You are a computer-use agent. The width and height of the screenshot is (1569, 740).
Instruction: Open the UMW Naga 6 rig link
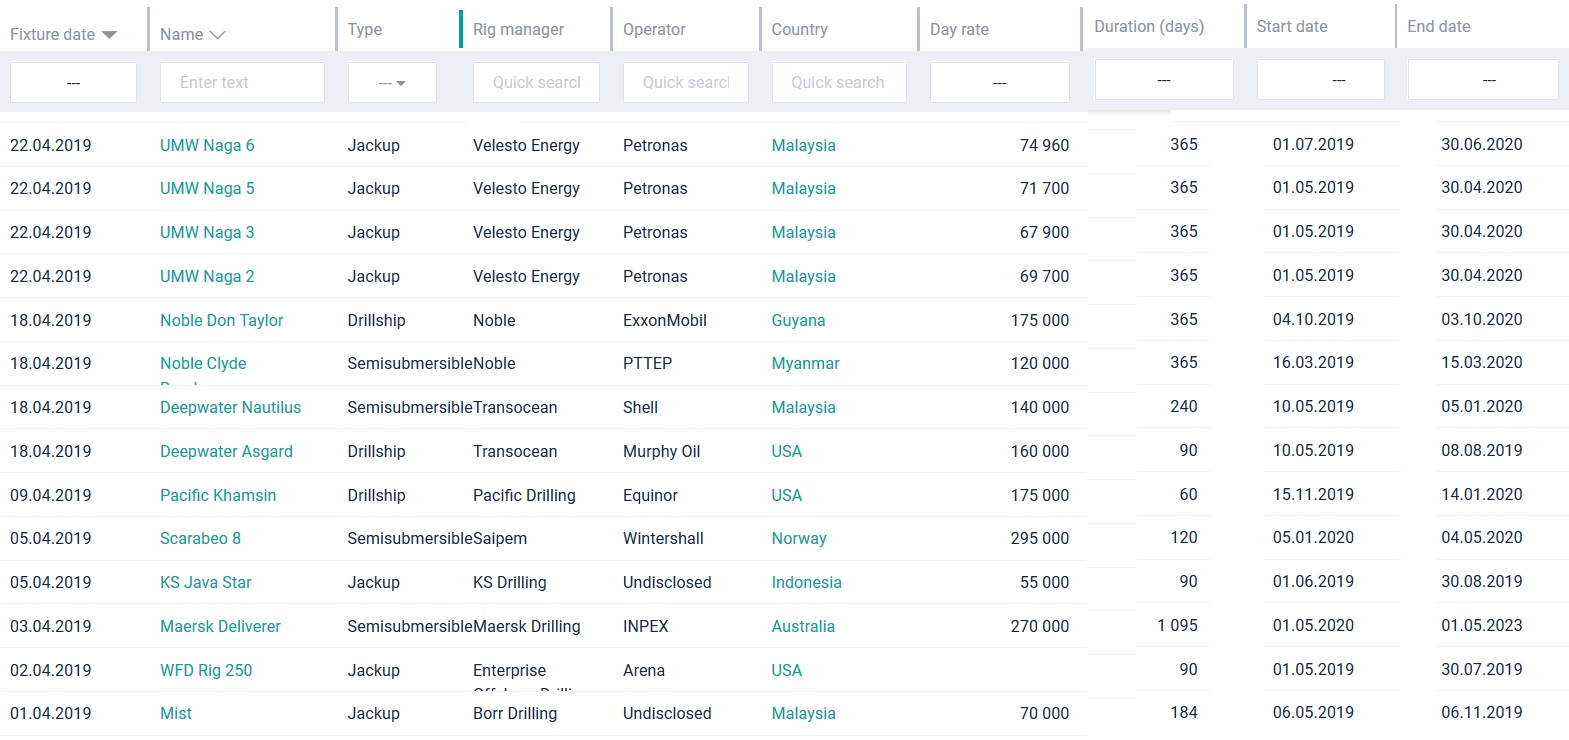point(207,145)
